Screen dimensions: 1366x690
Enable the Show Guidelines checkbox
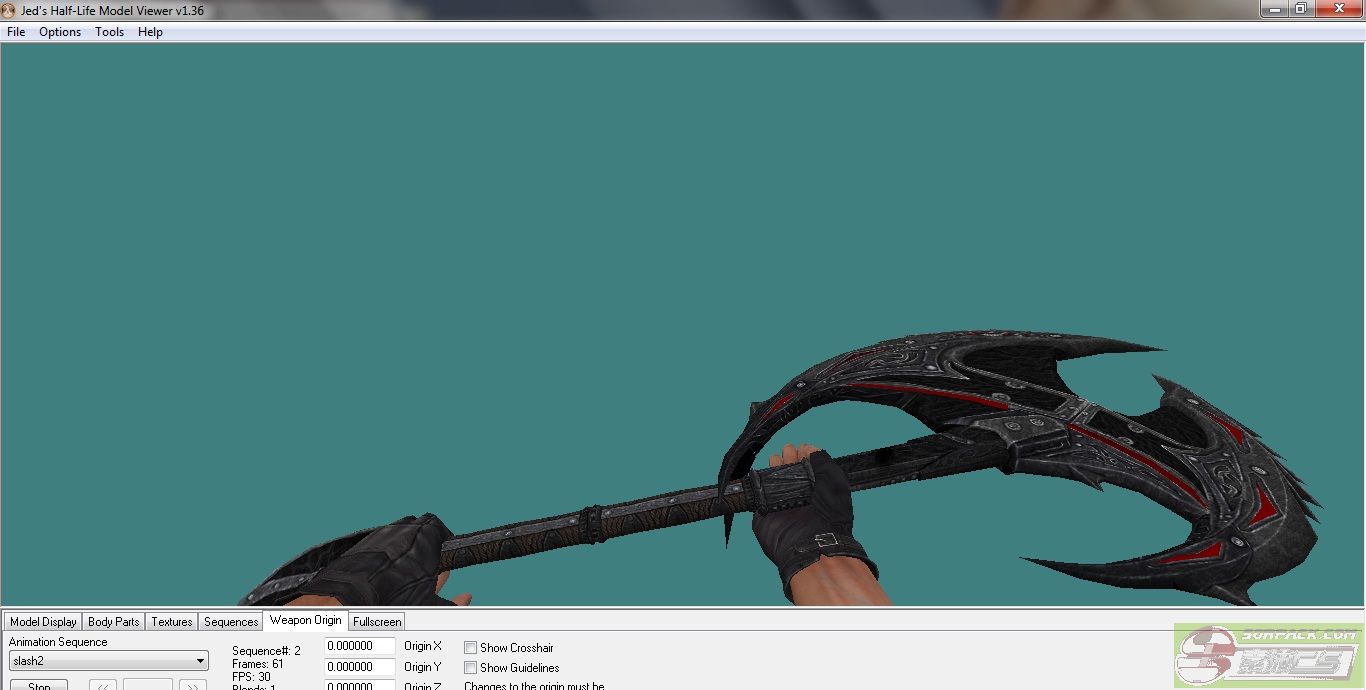point(471,668)
